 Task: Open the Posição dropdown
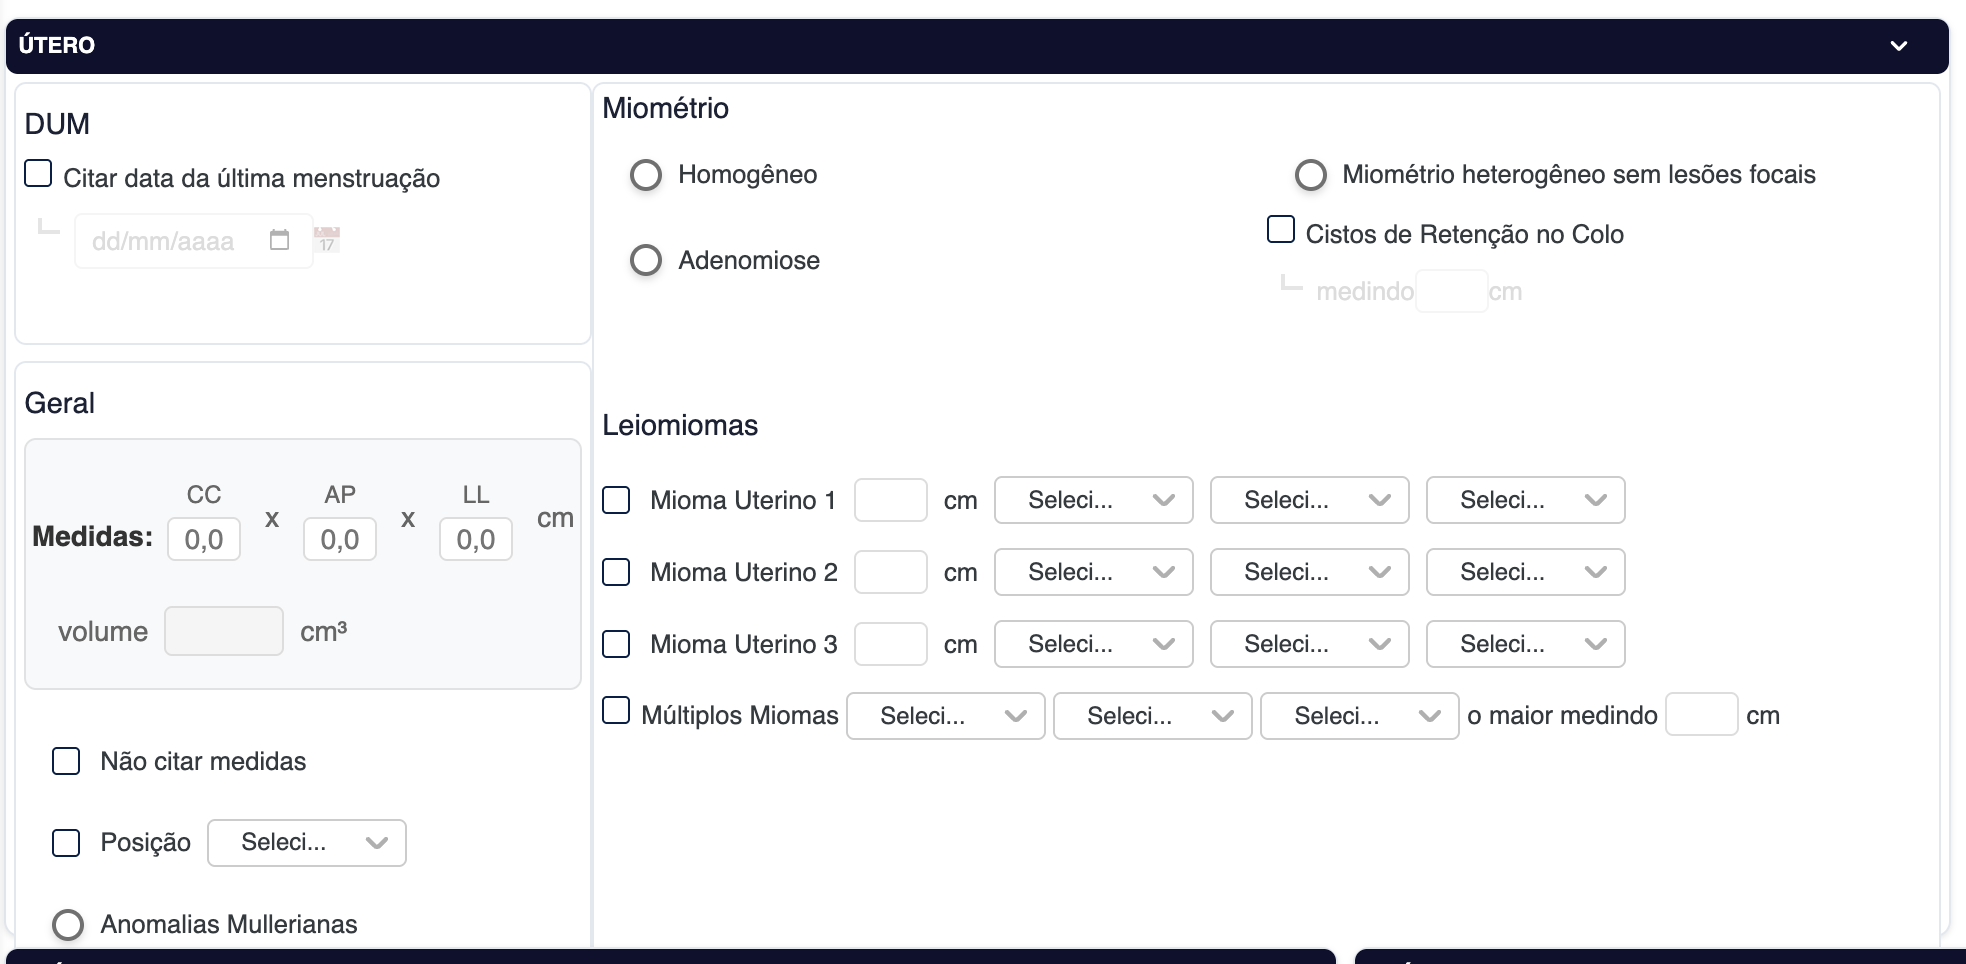[307, 843]
